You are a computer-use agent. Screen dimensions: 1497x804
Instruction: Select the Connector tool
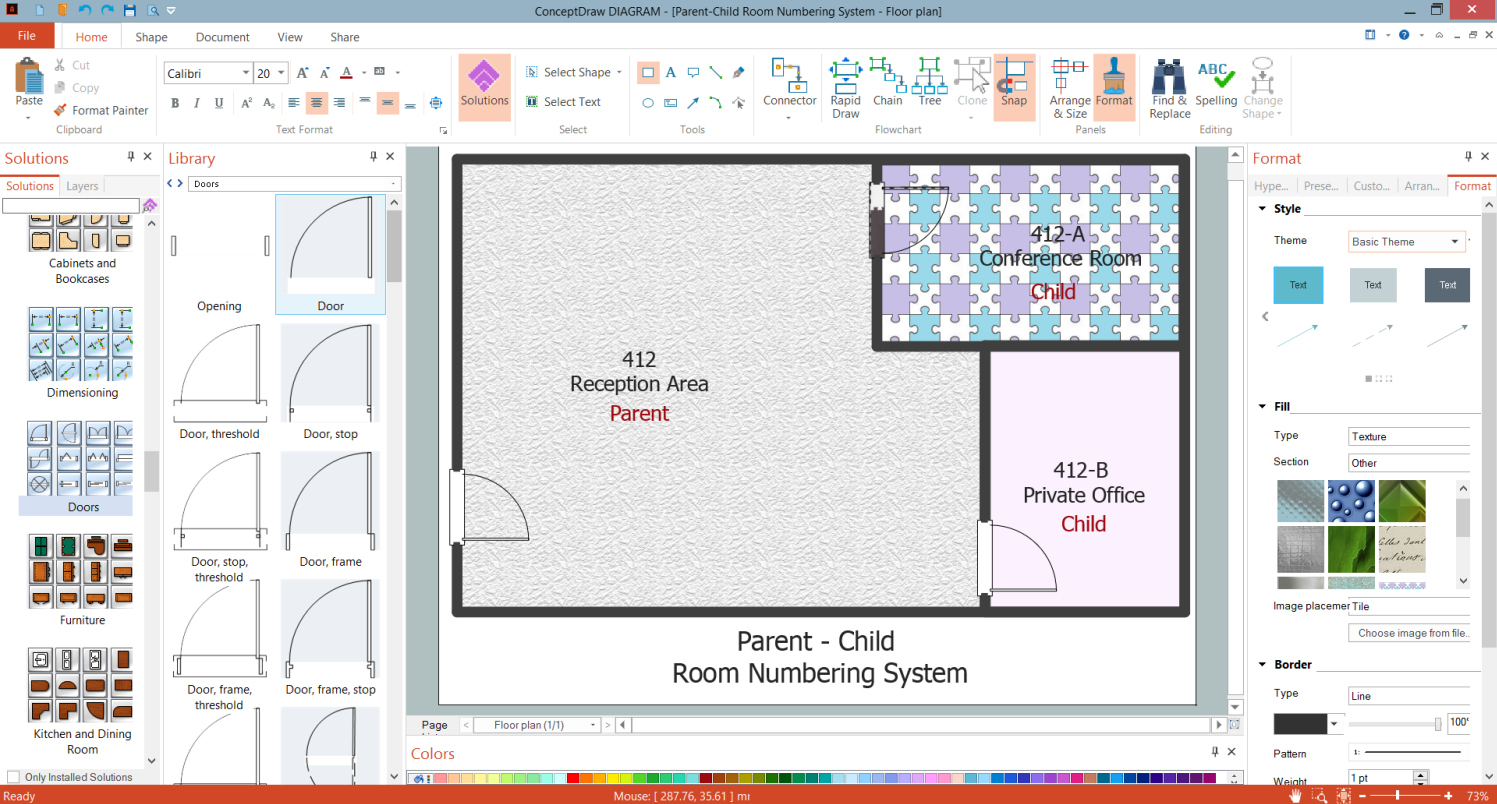coord(789,88)
